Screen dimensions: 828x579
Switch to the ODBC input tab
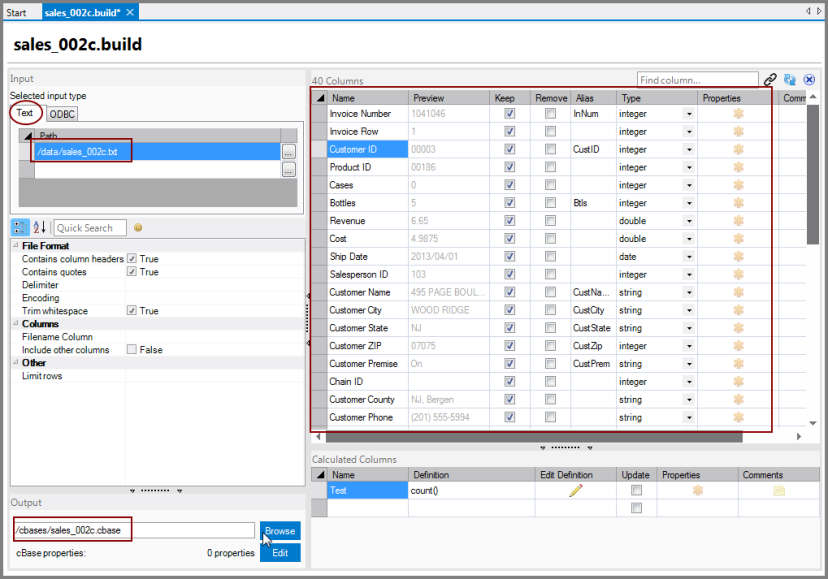[x=61, y=114]
